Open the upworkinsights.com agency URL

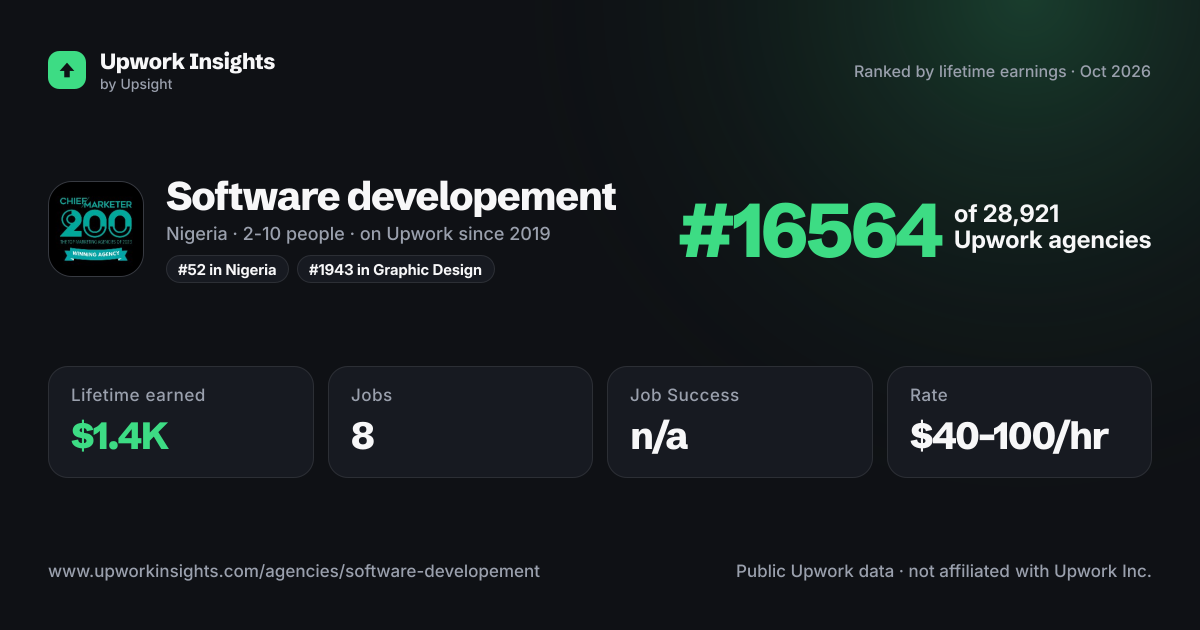pos(294,571)
